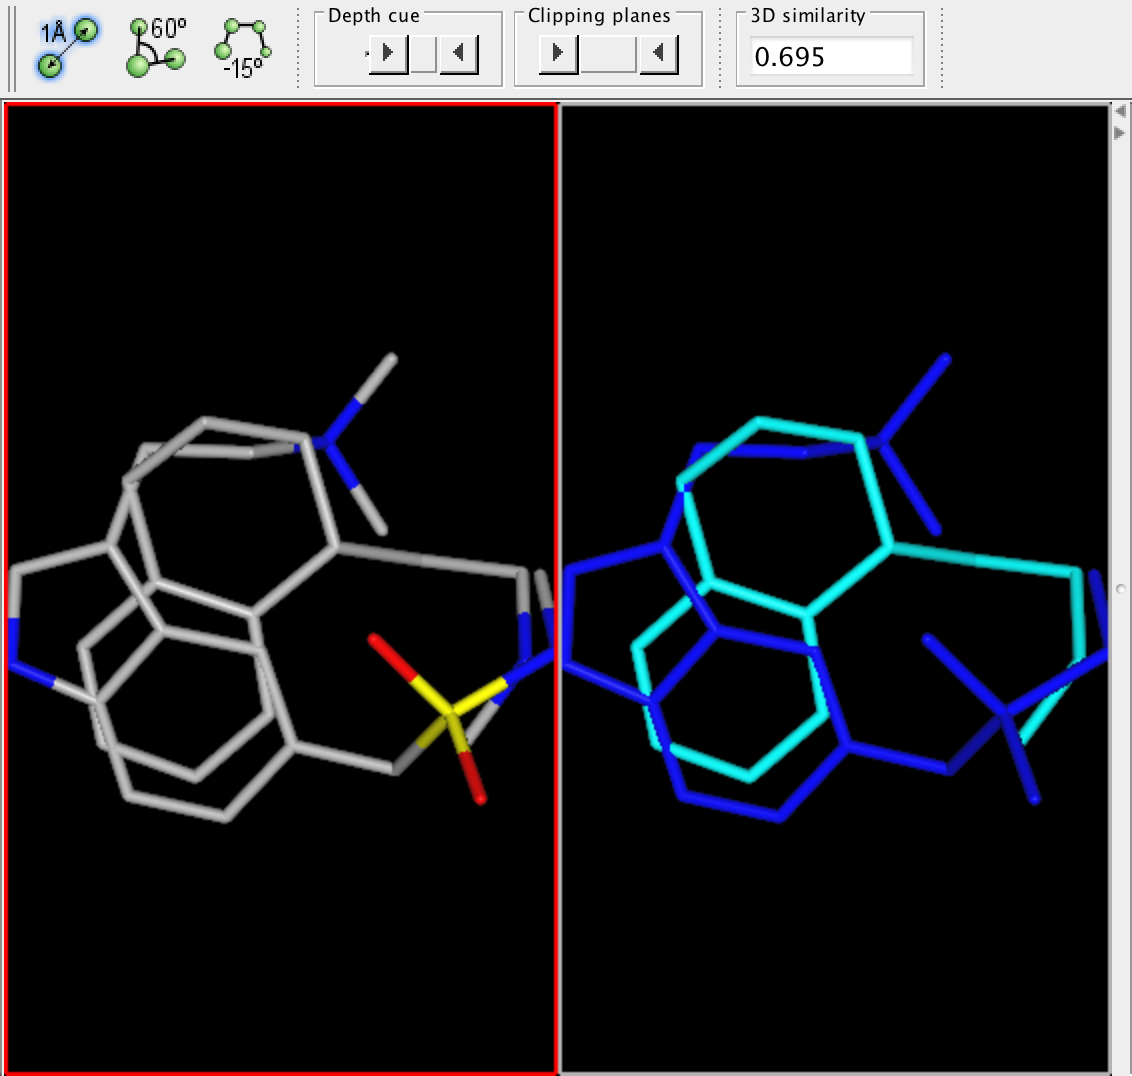Select the -15° torsion angle measurement tool

tap(244, 48)
